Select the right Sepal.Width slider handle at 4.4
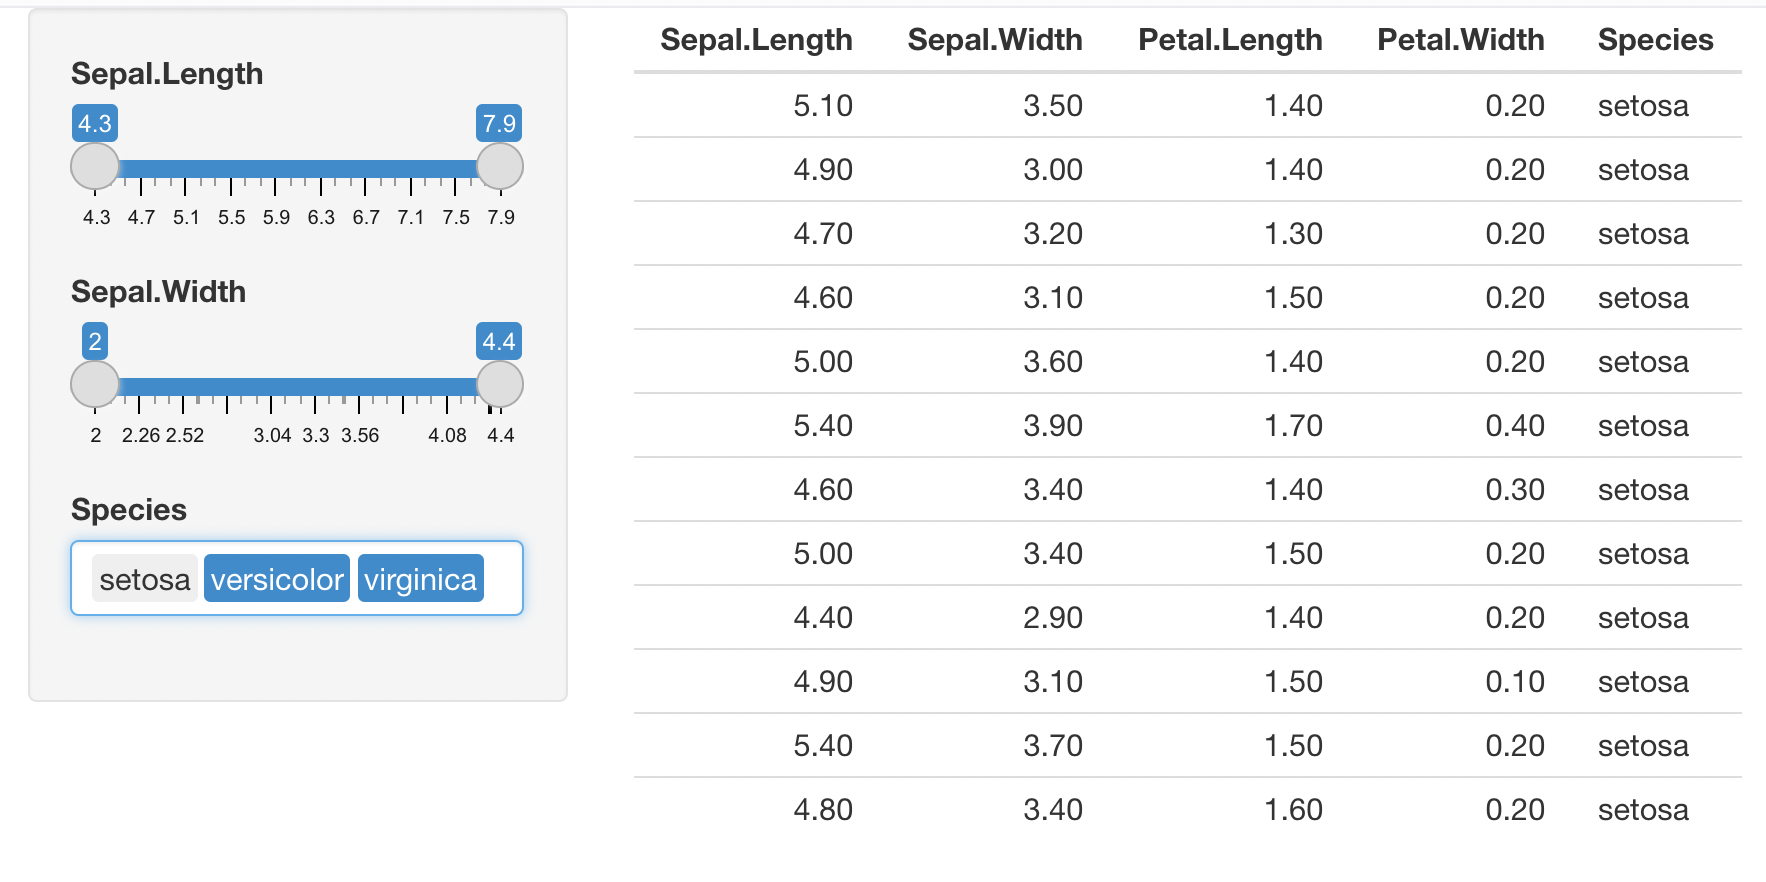Screen dimensions: 1766x882 (x=497, y=385)
